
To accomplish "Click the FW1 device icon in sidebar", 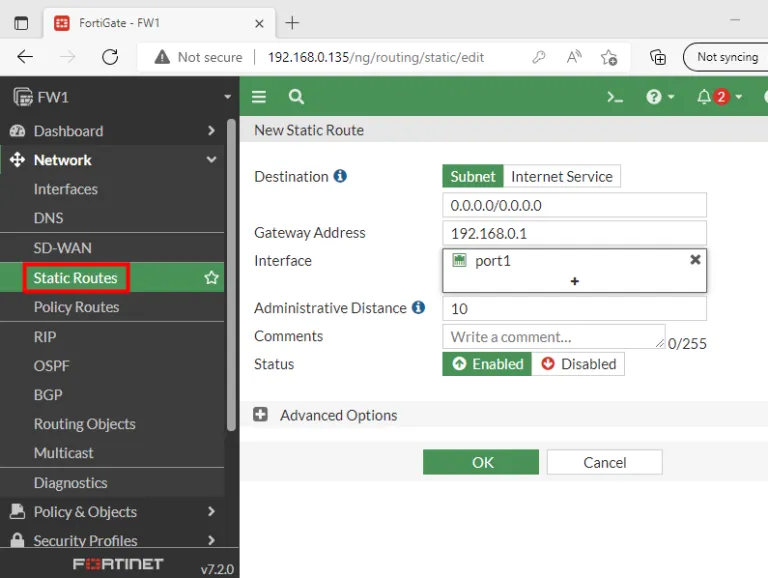I will pos(23,97).
